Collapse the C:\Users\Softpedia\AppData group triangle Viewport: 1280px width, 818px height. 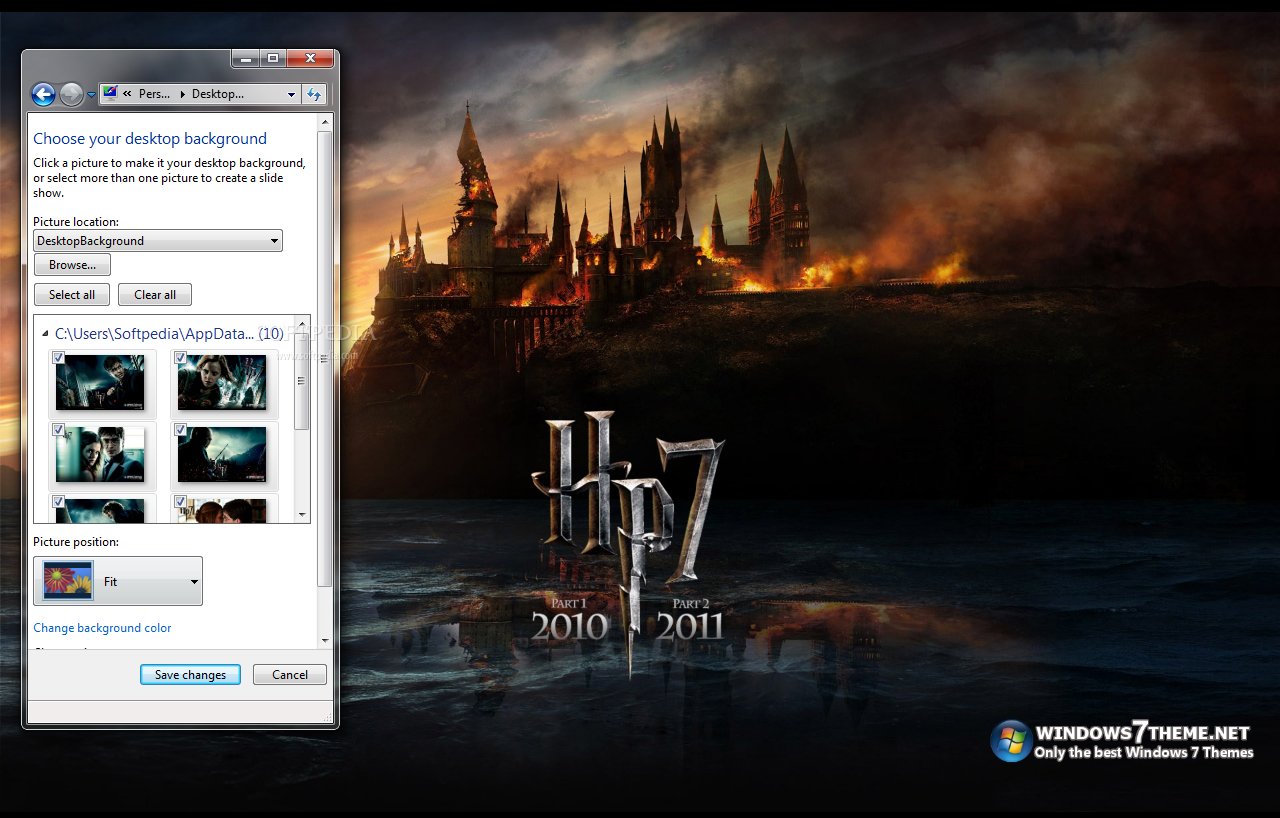[46, 334]
